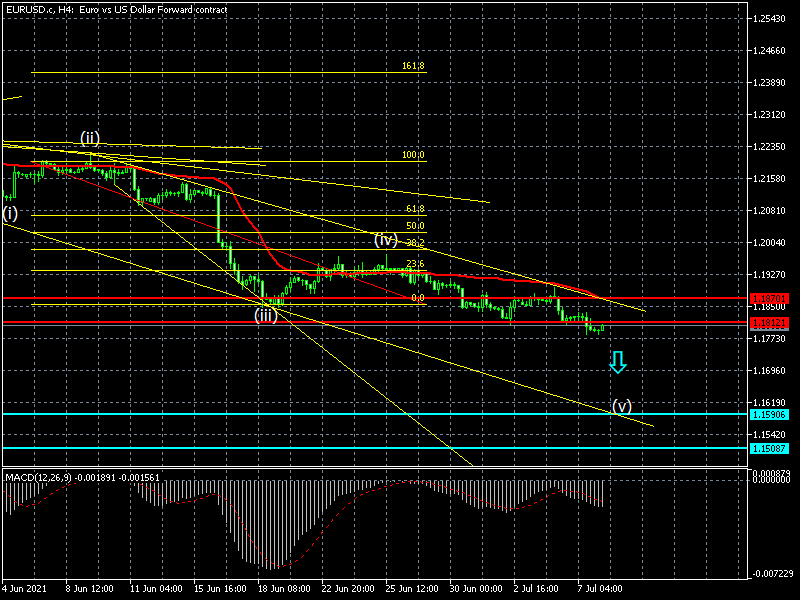Viewport: 800px width, 600px height.
Task: Click the cyan 1.15087 price tag
Action: pyautogui.click(x=769, y=448)
